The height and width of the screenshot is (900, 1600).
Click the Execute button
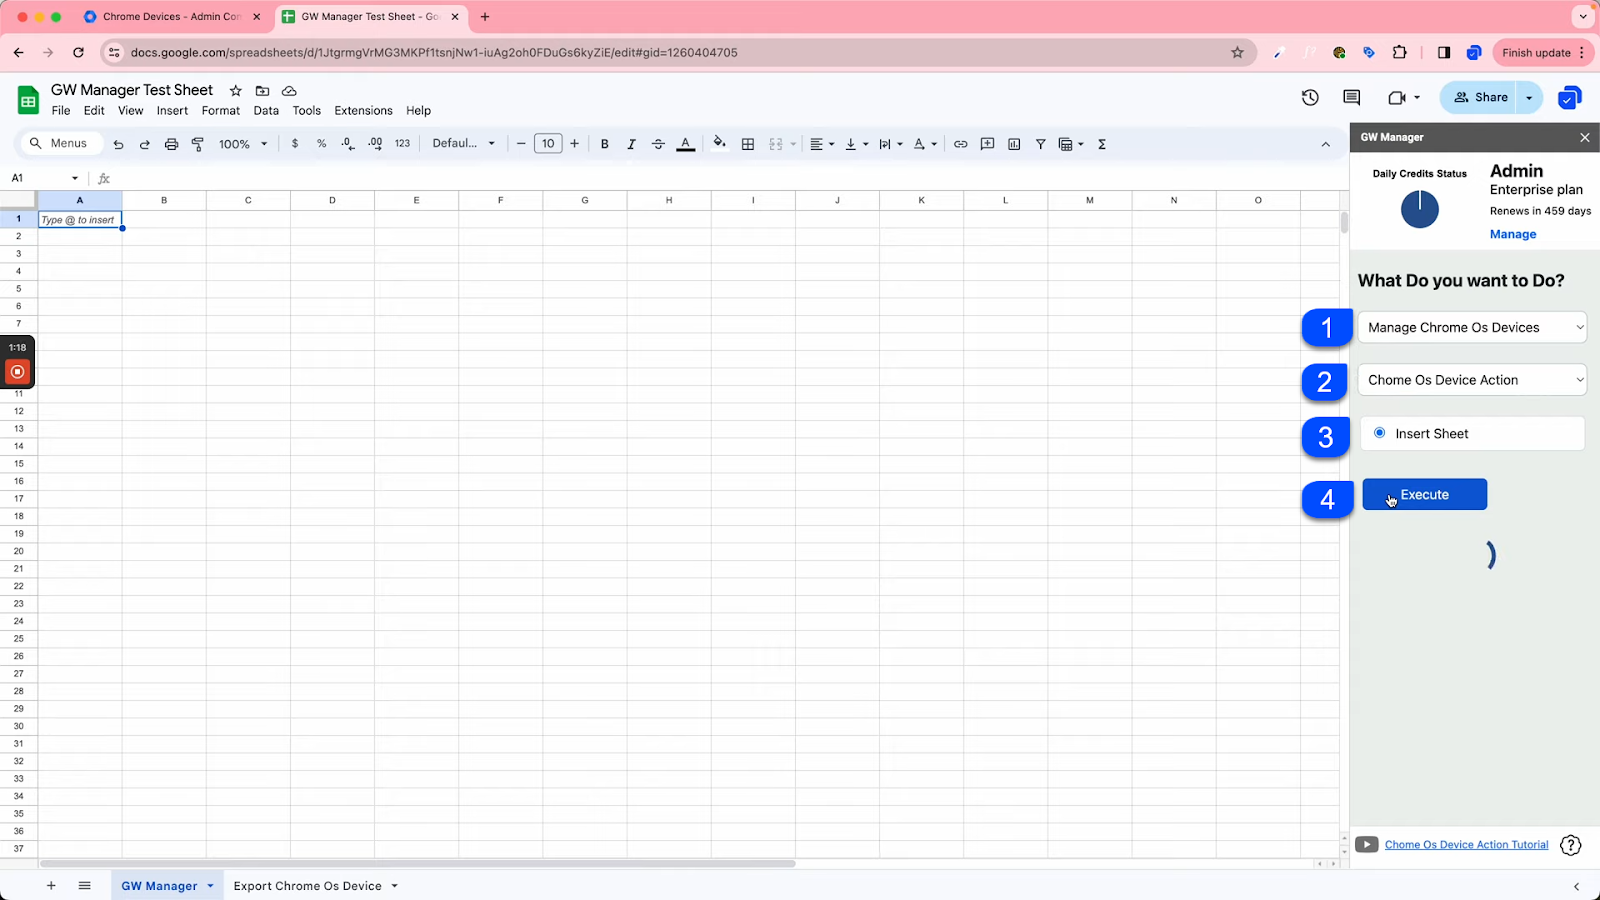click(1424, 494)
